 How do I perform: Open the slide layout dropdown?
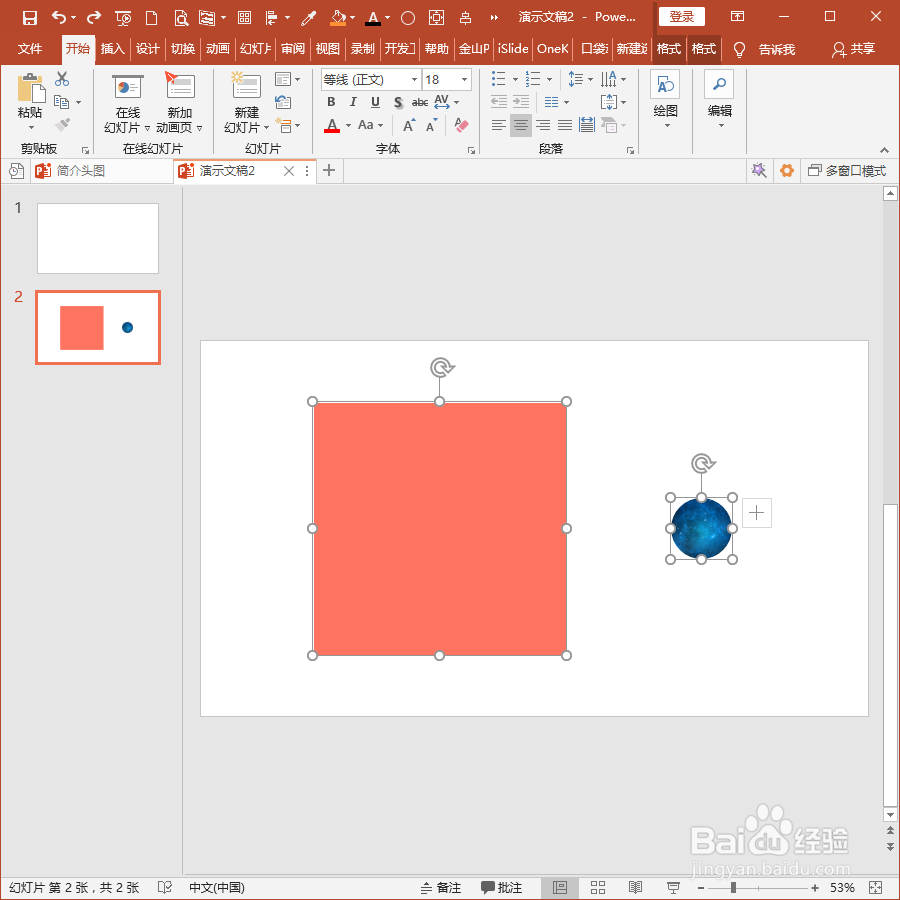(288, 79)
